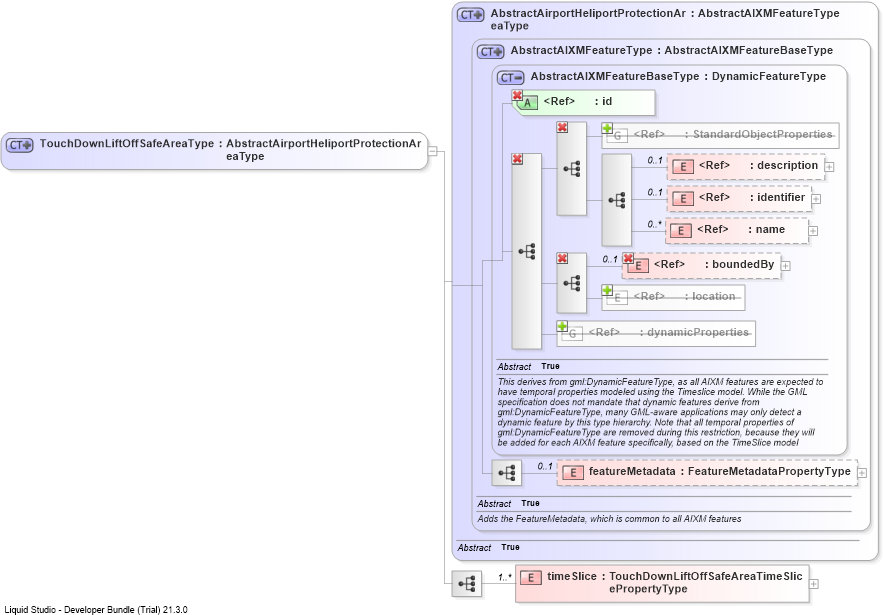Click the CT icon of TouchDownLiftOffSafeAreaType
The width and height of the screenshot is (883, 615).
tap(20, 145)
